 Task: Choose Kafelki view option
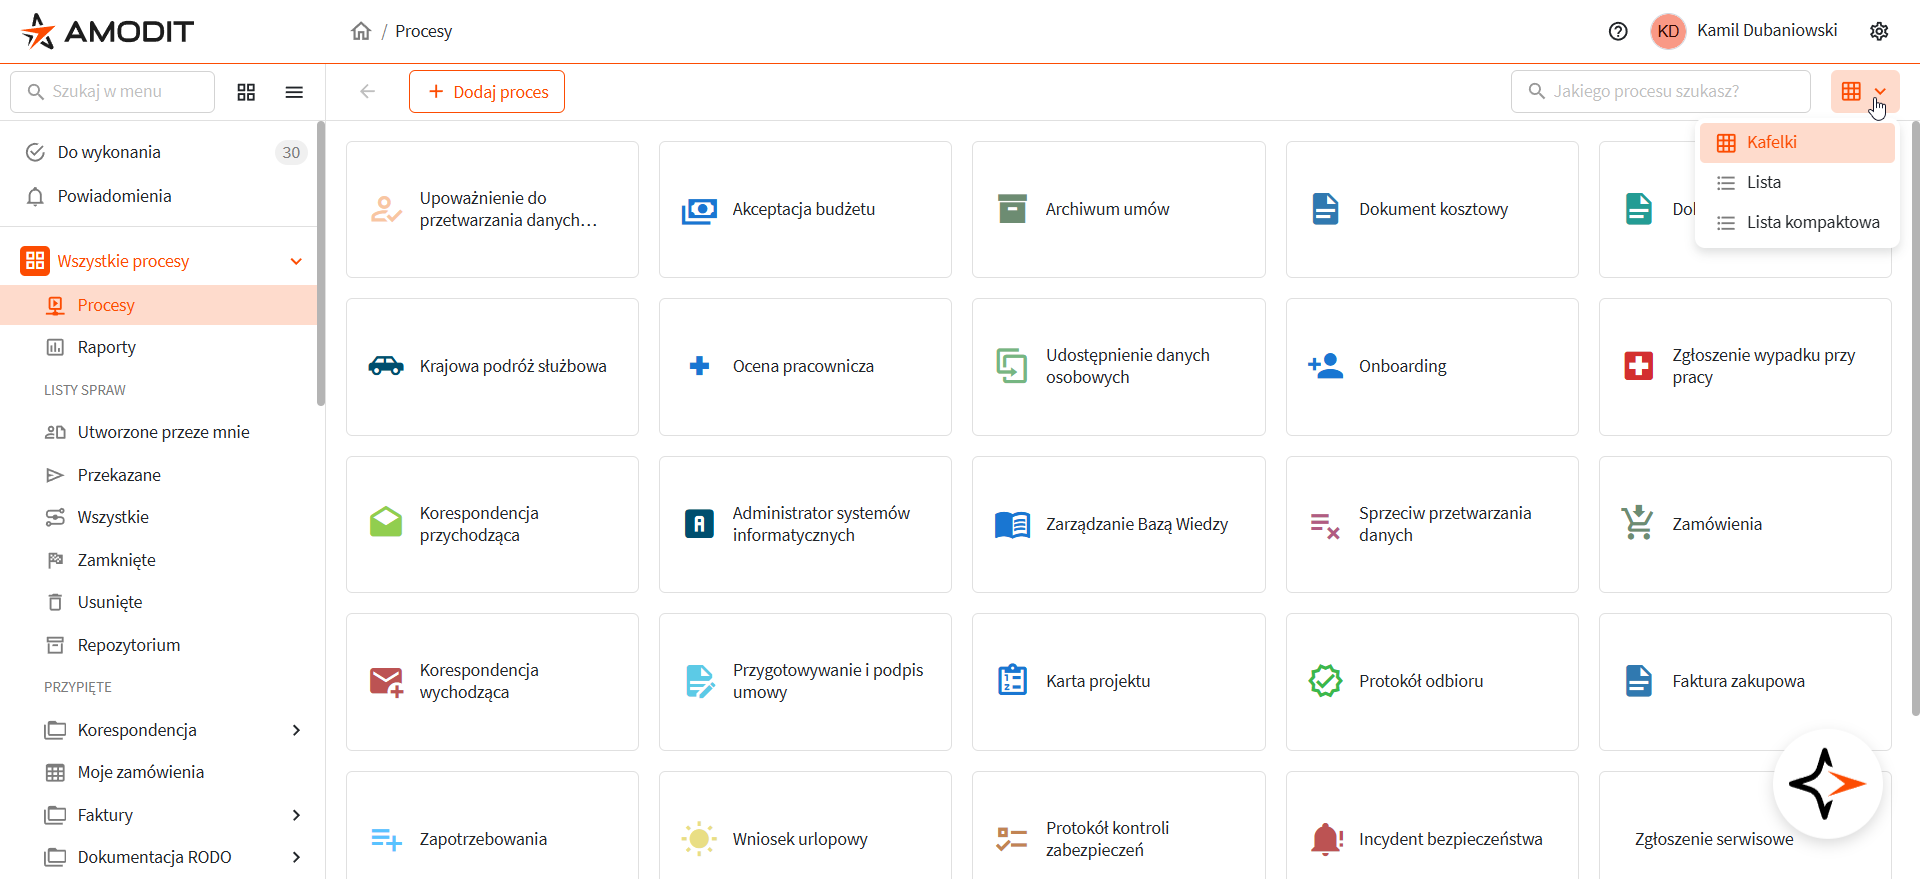(1771, 142)
